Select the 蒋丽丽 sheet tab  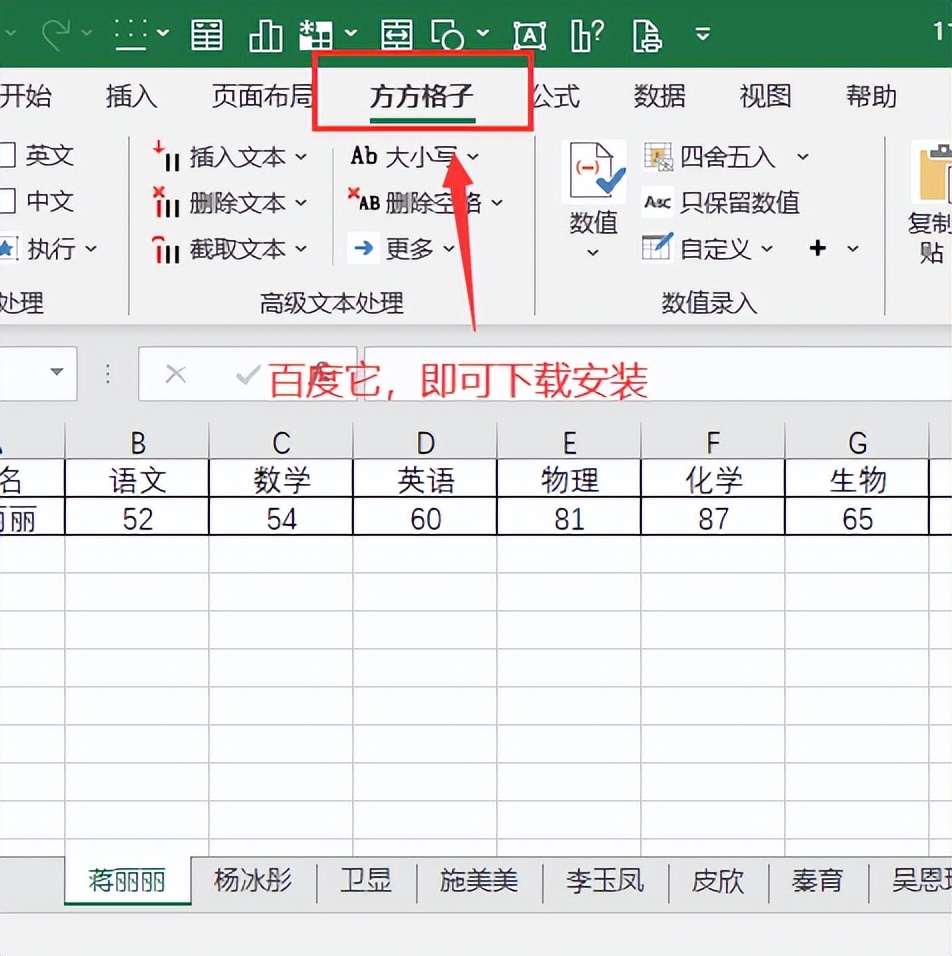[127, 880]
